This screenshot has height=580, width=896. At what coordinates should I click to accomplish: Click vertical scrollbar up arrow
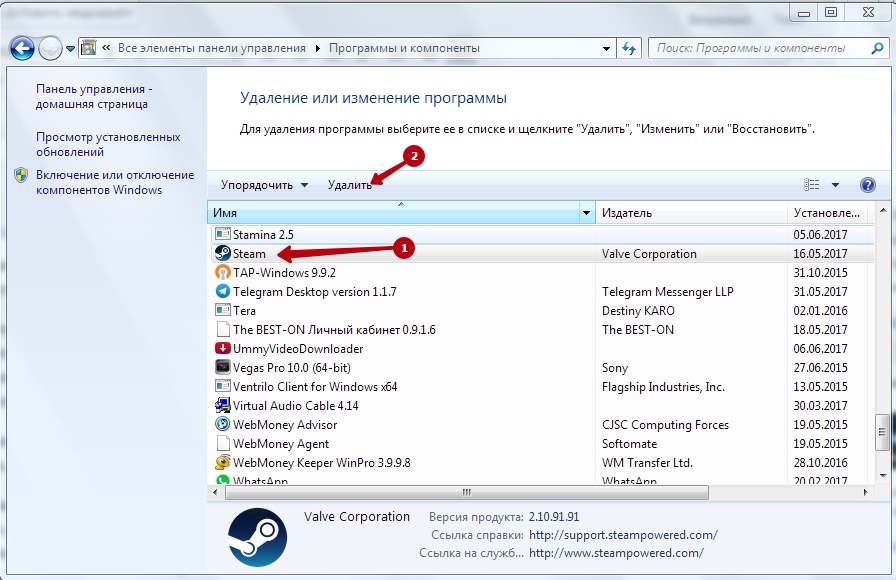tap(883, 210)
